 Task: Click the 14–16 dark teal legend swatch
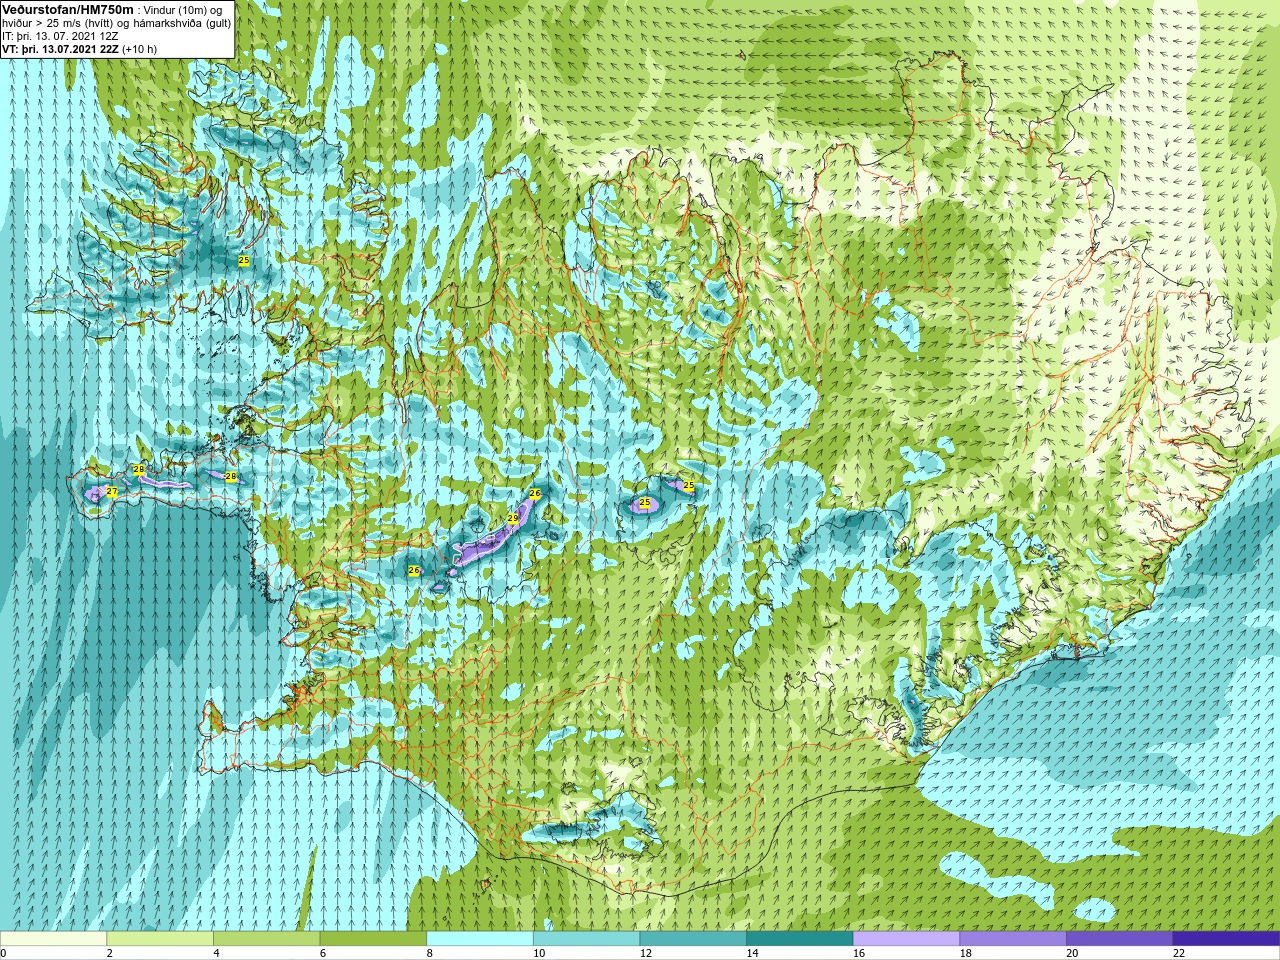click(x=800, y=939)
